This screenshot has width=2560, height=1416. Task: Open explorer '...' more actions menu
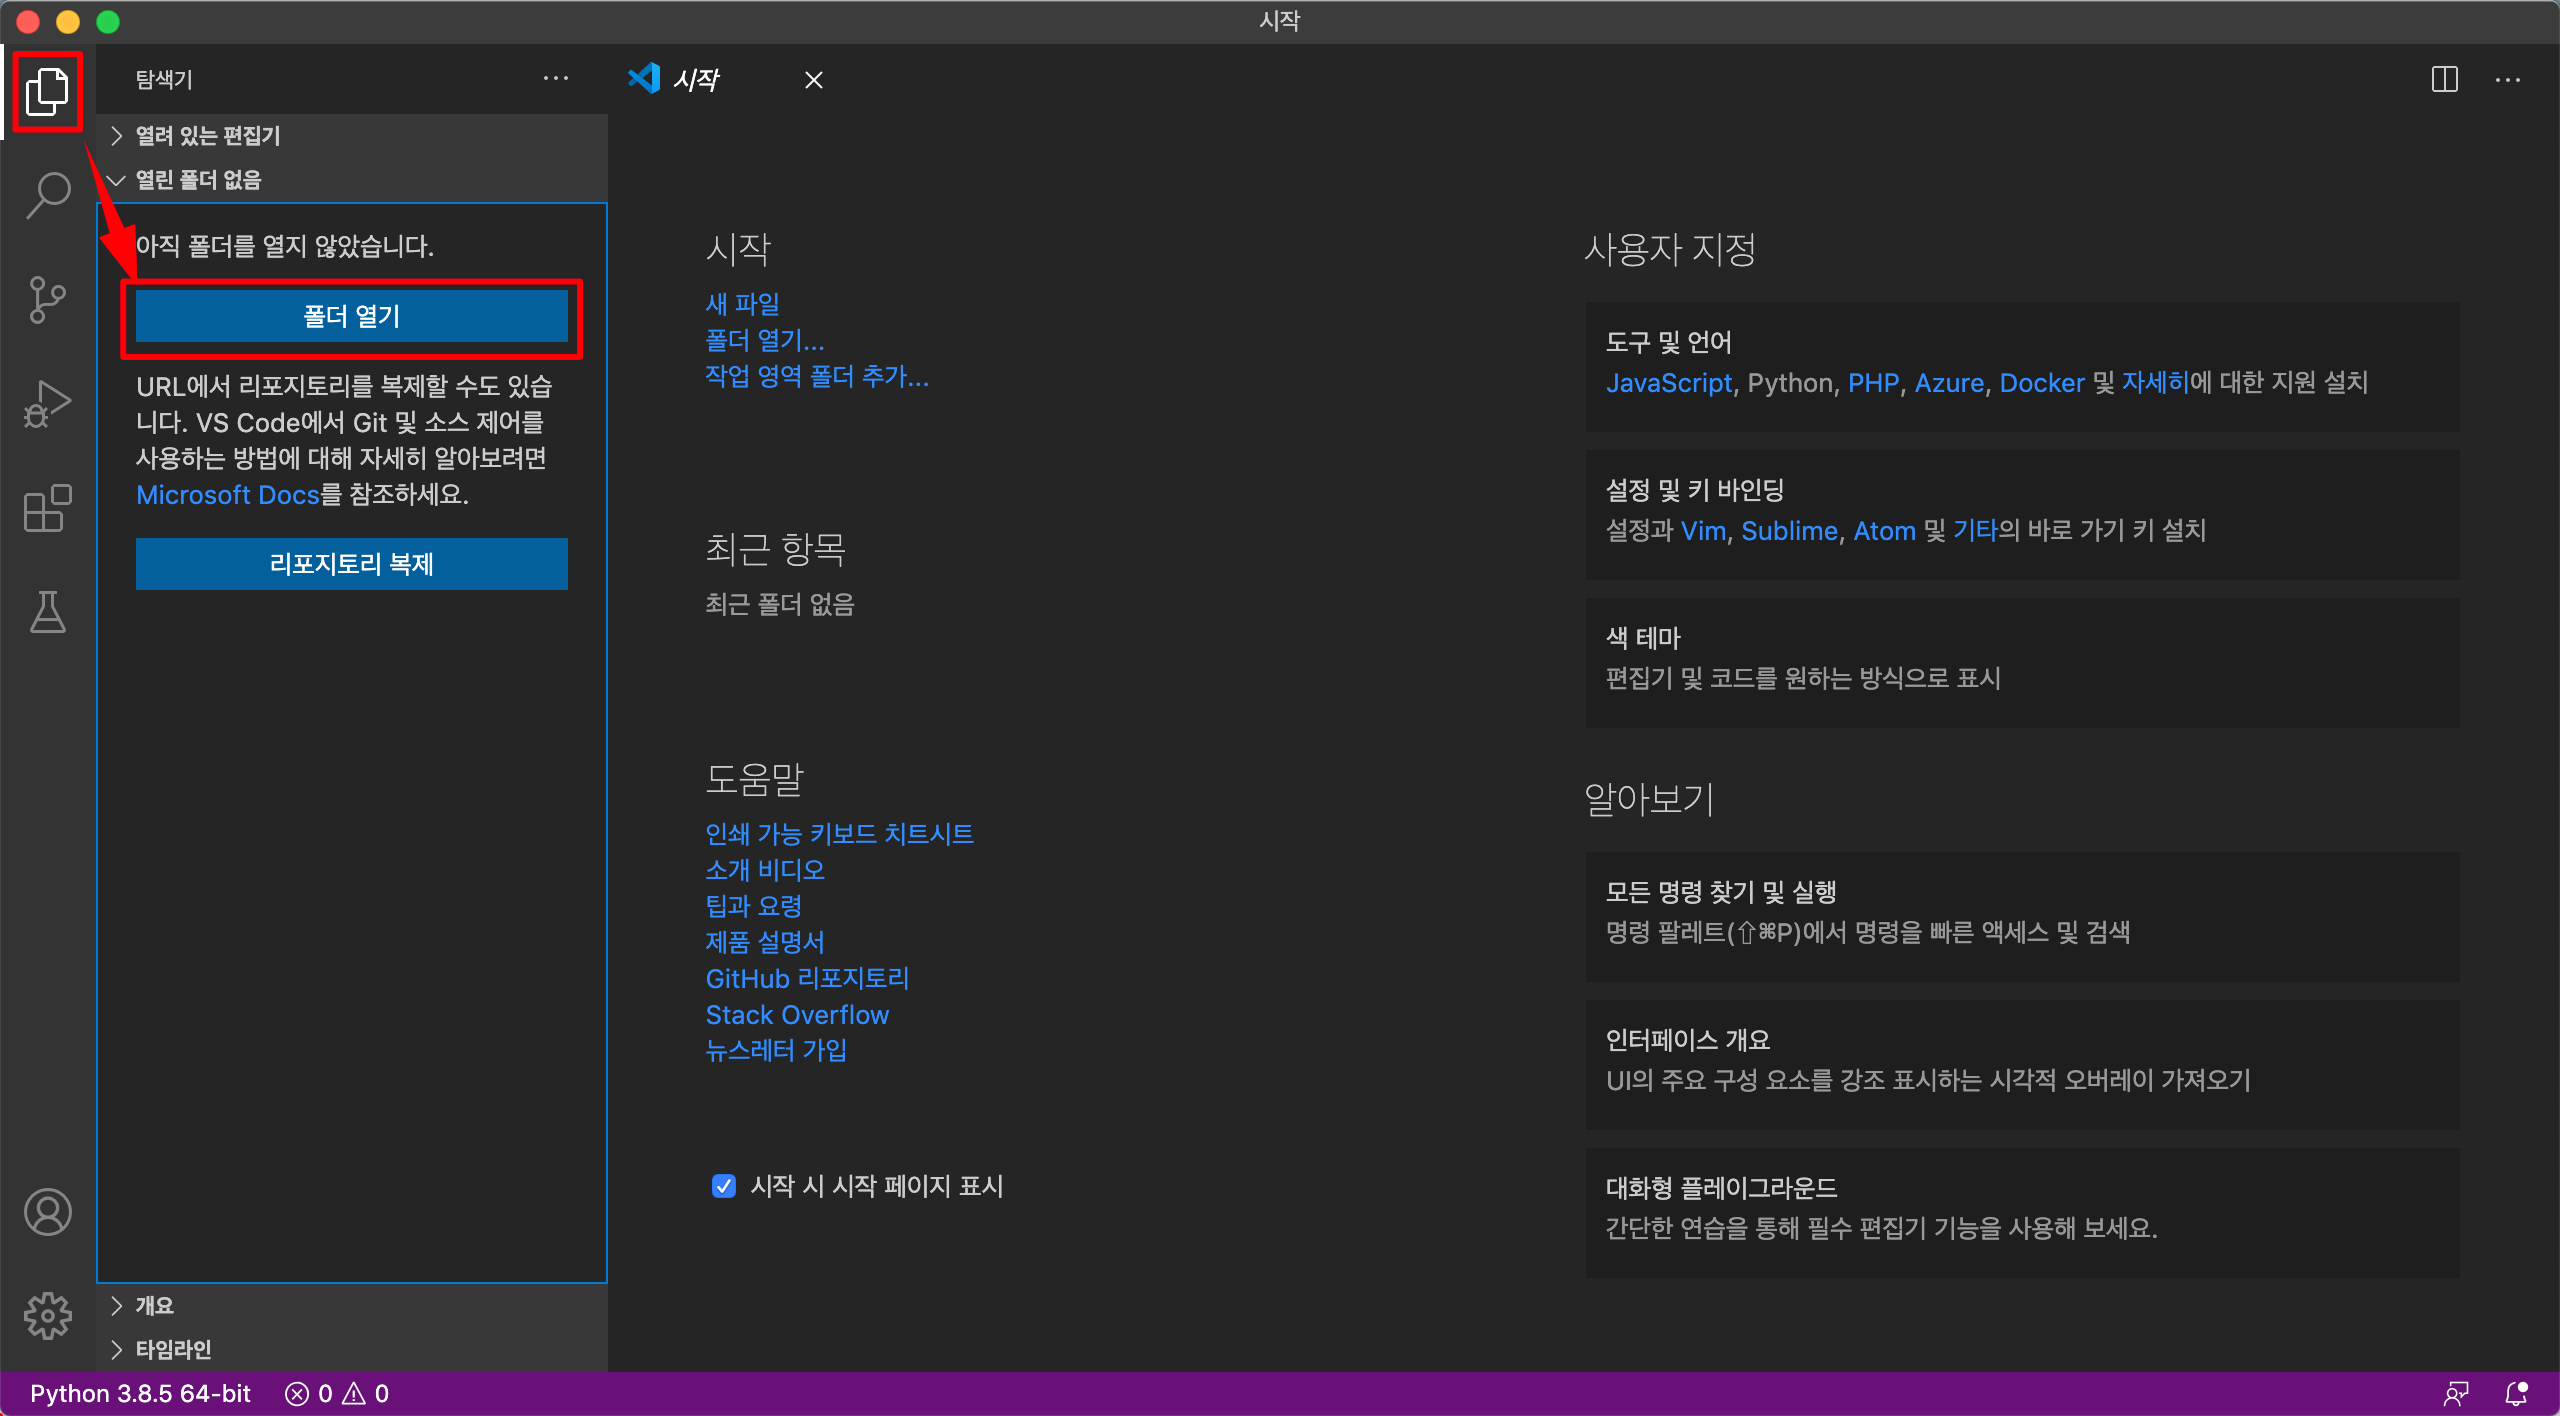555,80
